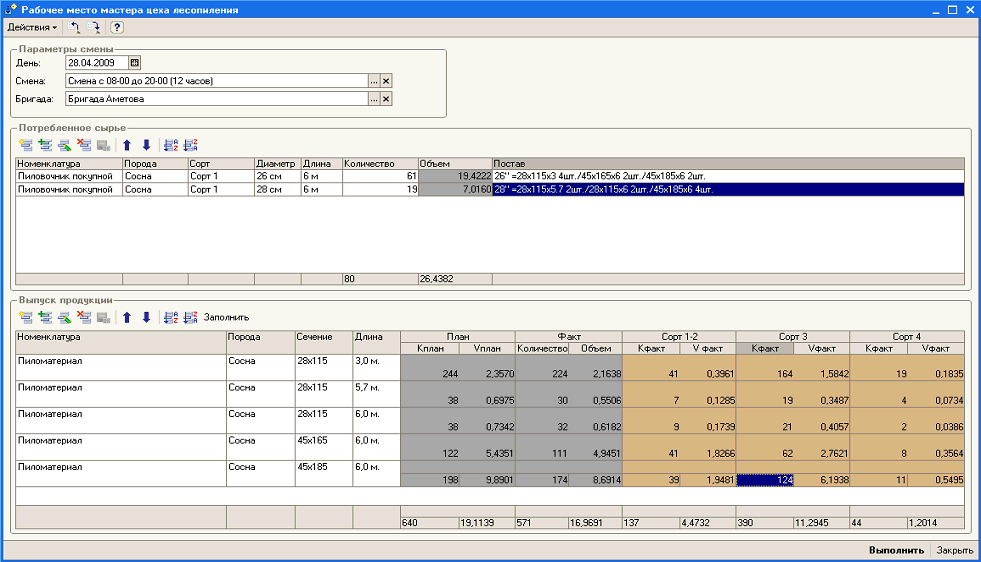Delete row icon in Потребленное сырье toolbar

[x=84, y=145]
